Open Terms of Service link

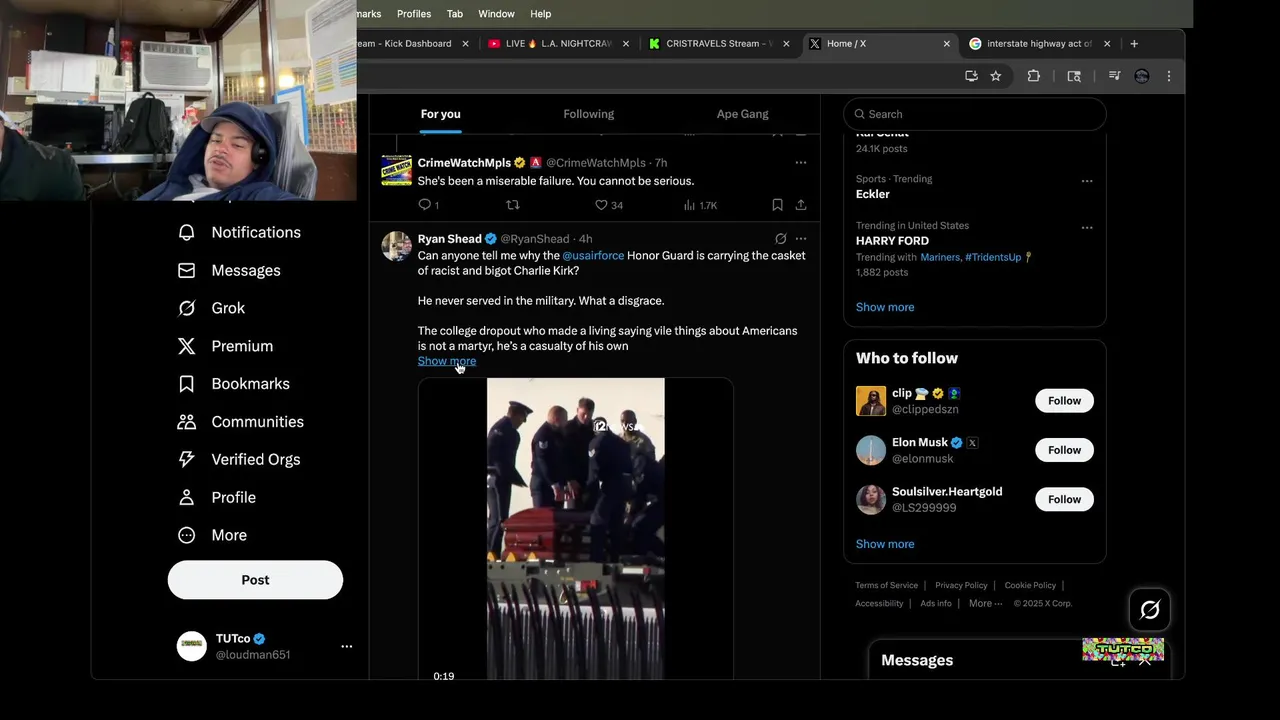pos(886,585)
